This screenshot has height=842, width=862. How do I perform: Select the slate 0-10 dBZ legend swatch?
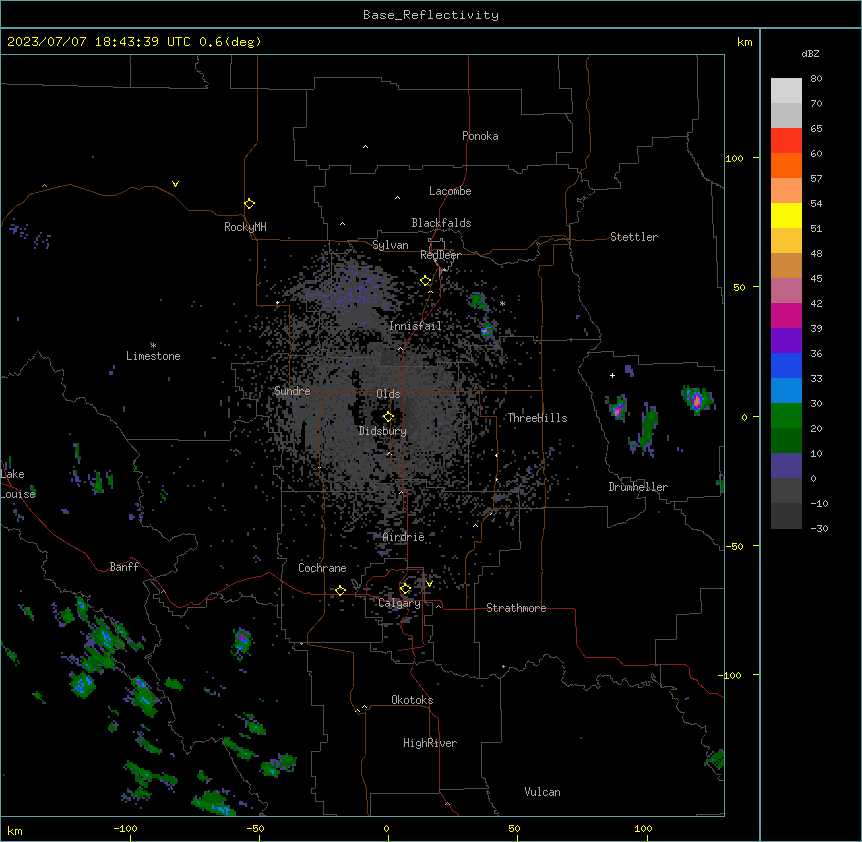(x=786, y=466)
